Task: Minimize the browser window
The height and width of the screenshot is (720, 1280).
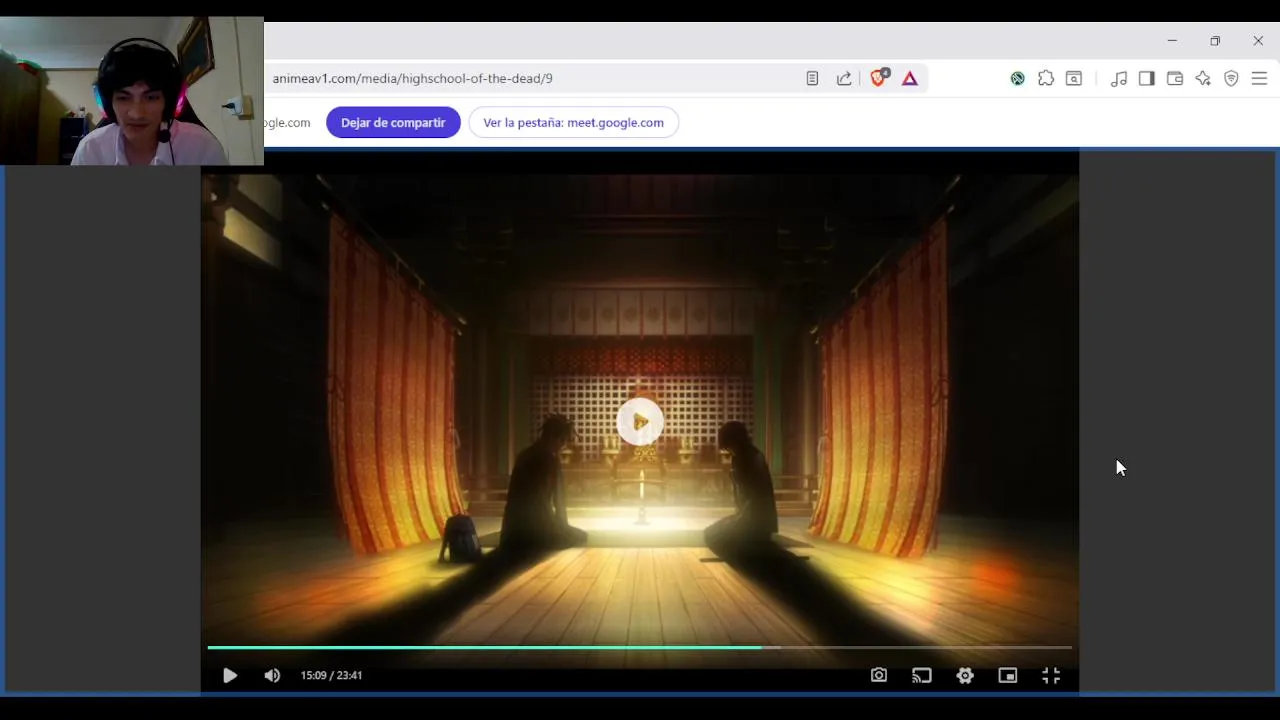Action: pos(1172,41)
